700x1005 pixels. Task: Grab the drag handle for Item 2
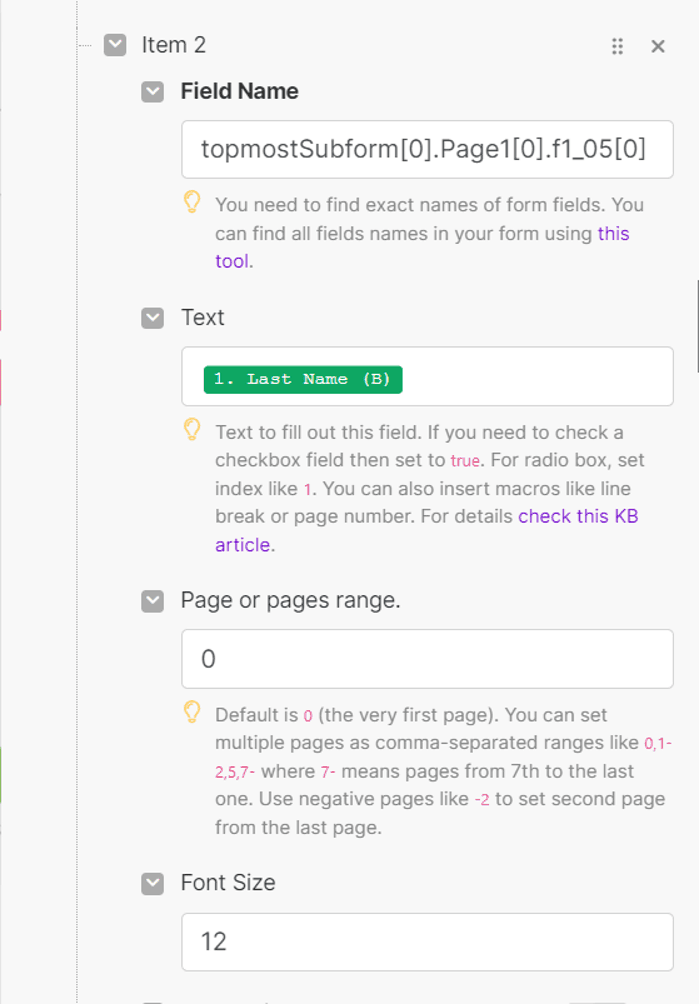[x=617, y=46]
